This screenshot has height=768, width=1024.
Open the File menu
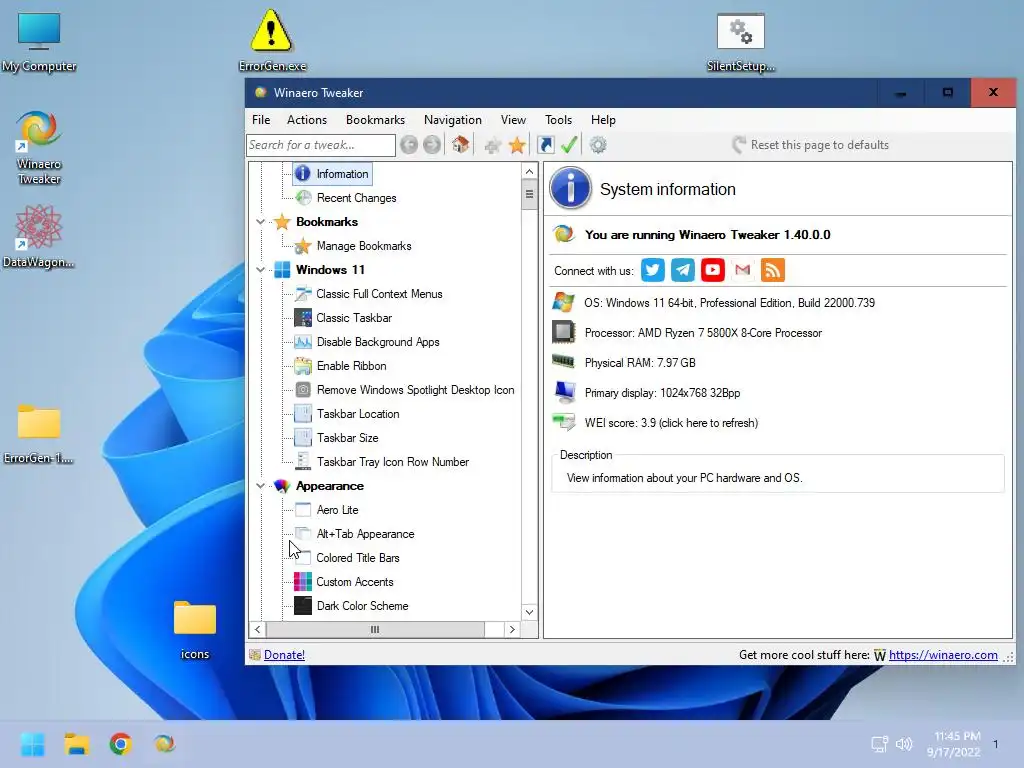(261, 120)
